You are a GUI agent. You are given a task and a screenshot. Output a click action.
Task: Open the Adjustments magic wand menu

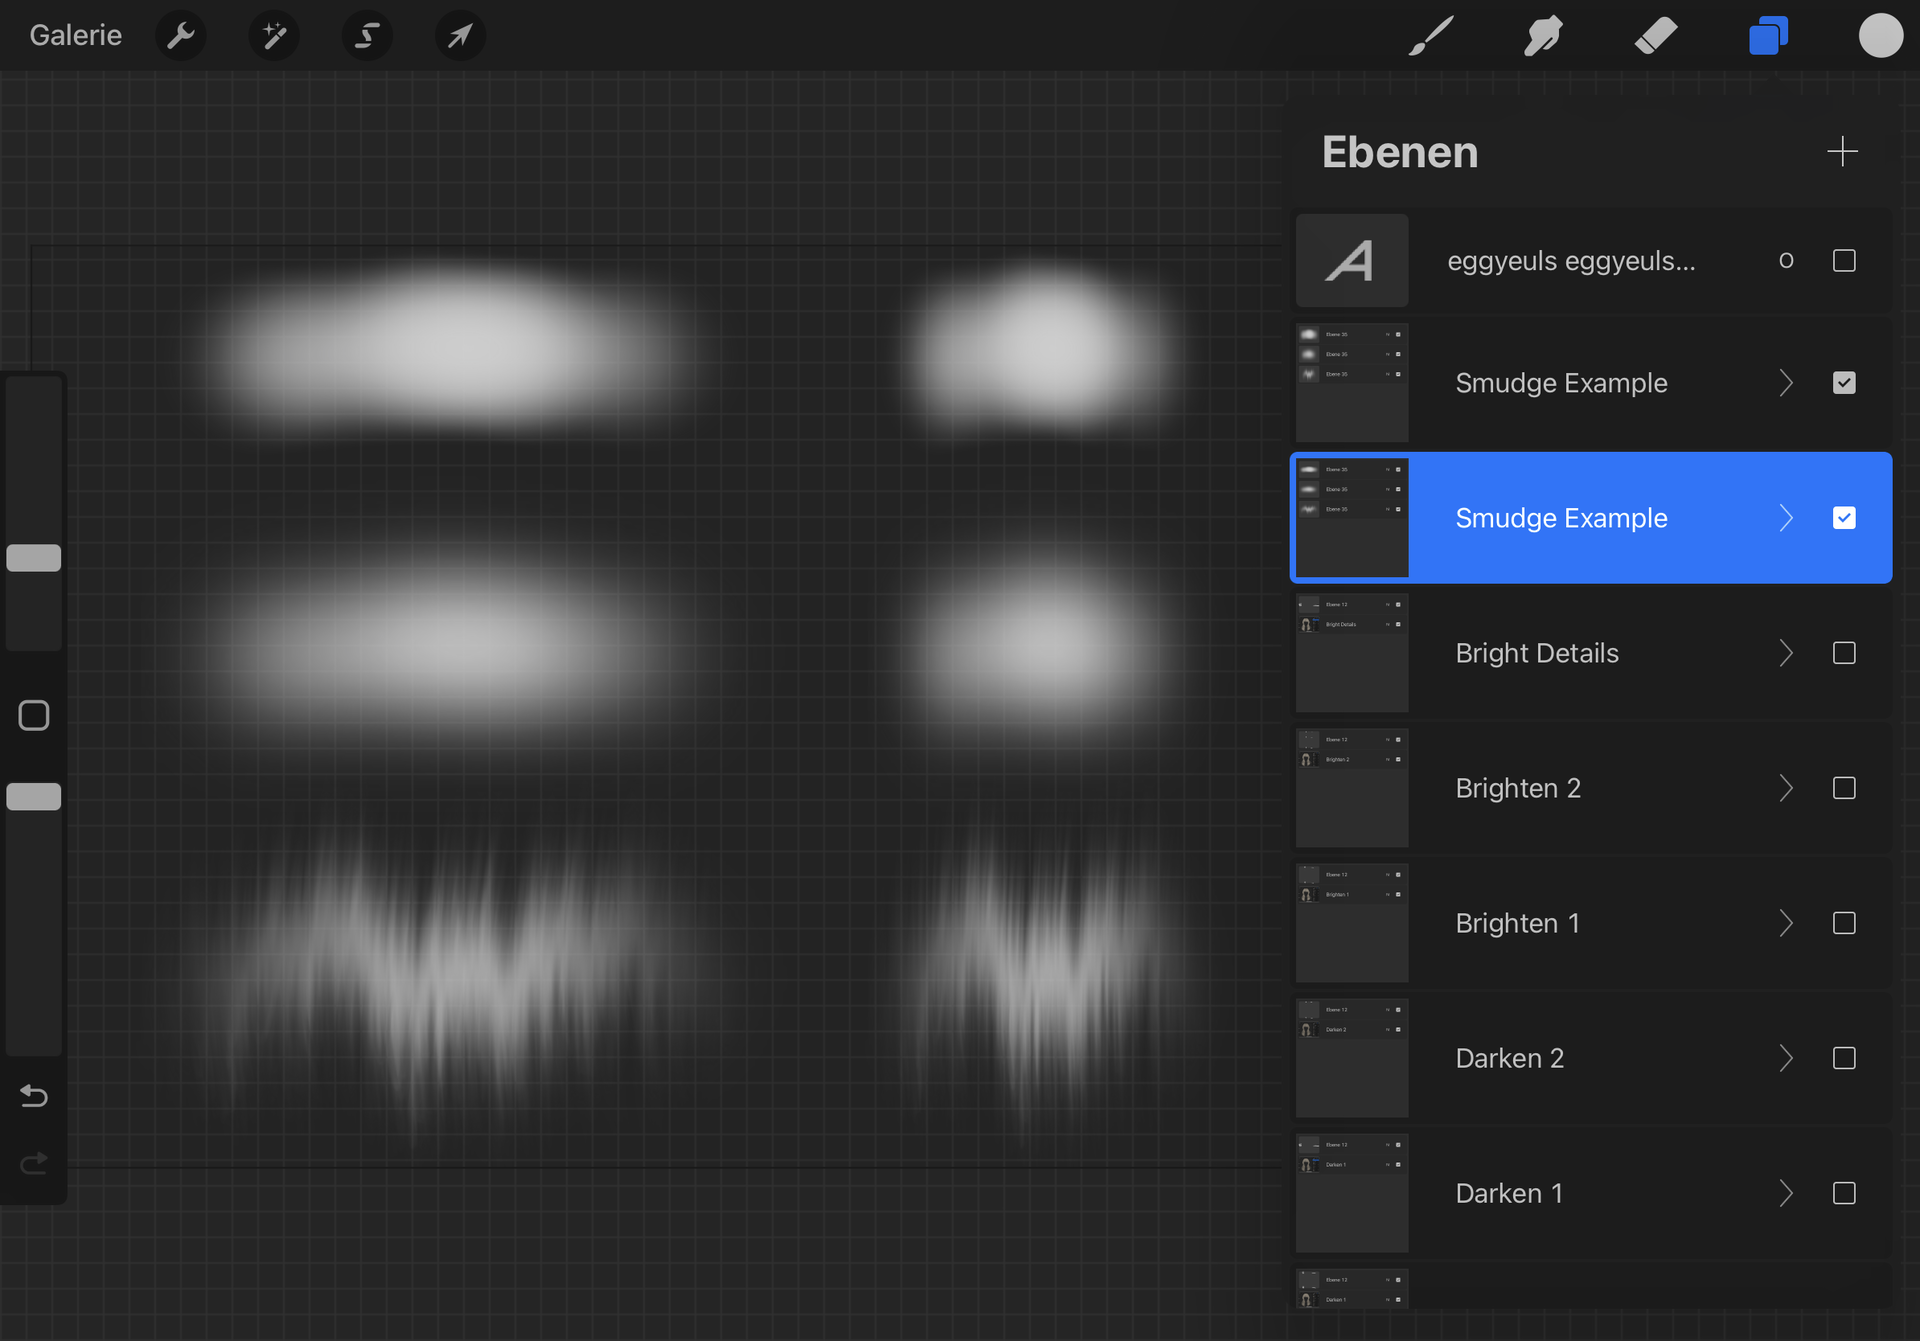(274, 36)
